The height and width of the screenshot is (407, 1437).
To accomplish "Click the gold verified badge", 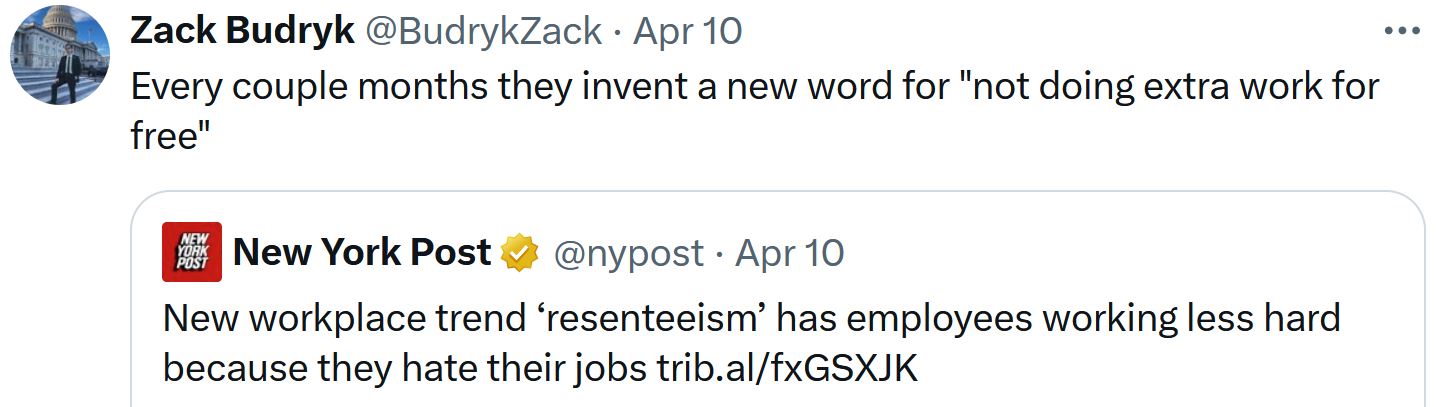I will (x=520, y=253).
